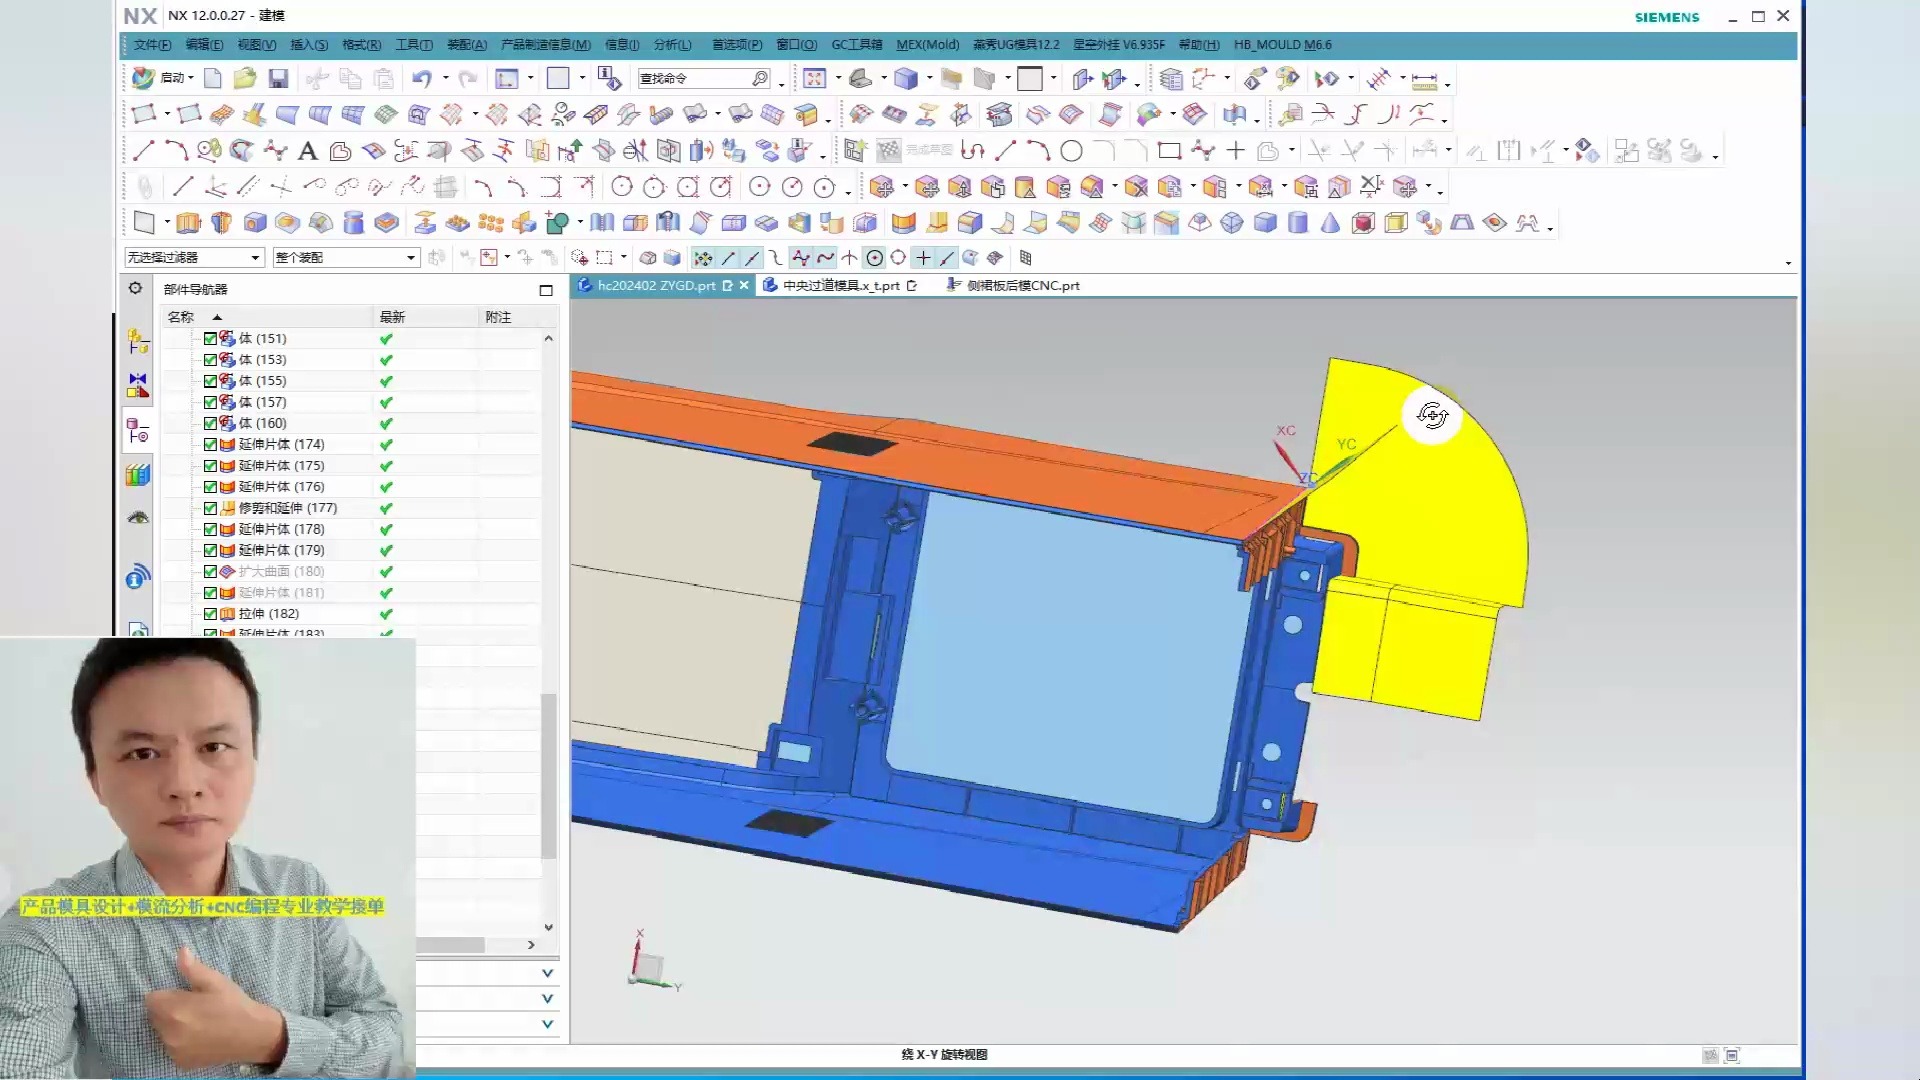Sort by the 名称 column header
The width and height of the screenshot is (1920, 1080).
(181, 316)
